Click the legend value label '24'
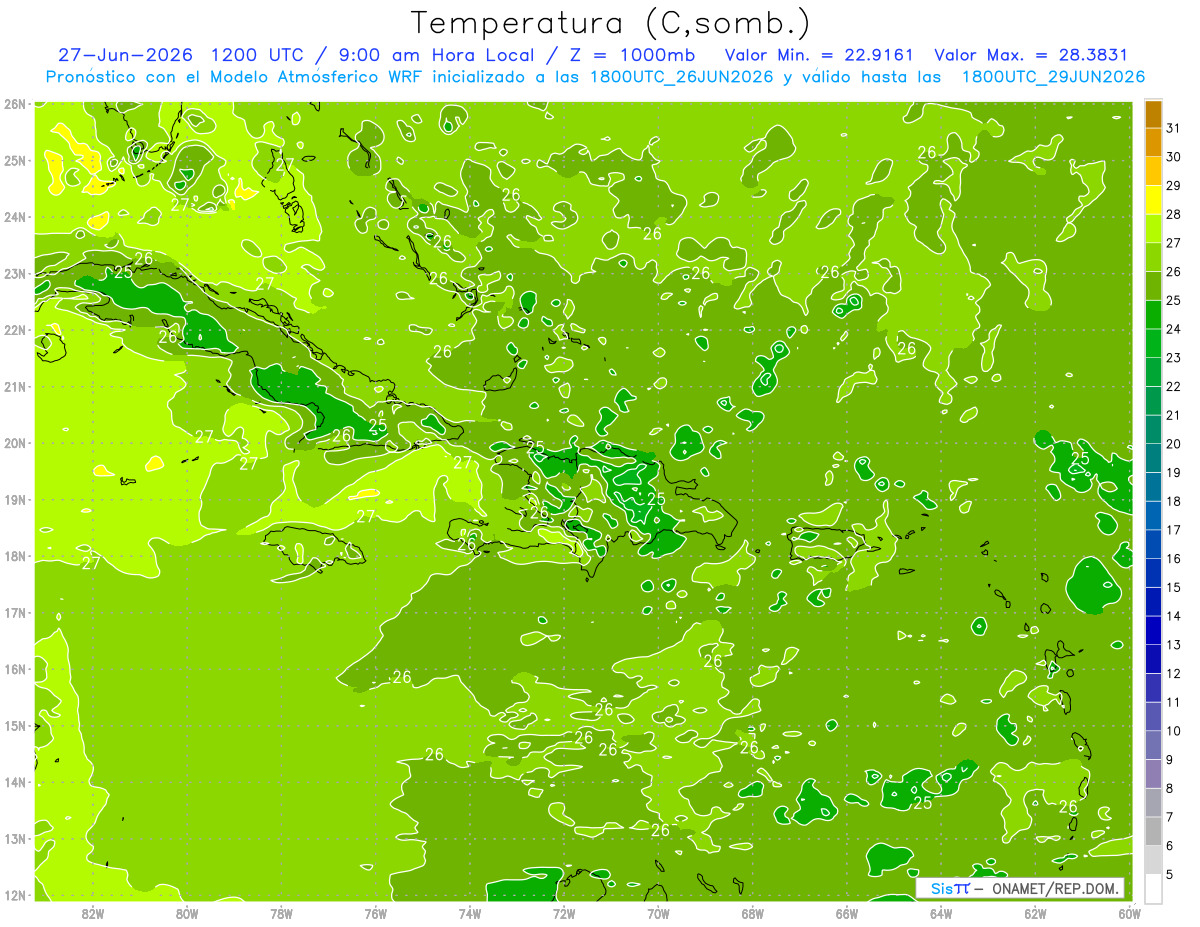 pos(1173,329)
